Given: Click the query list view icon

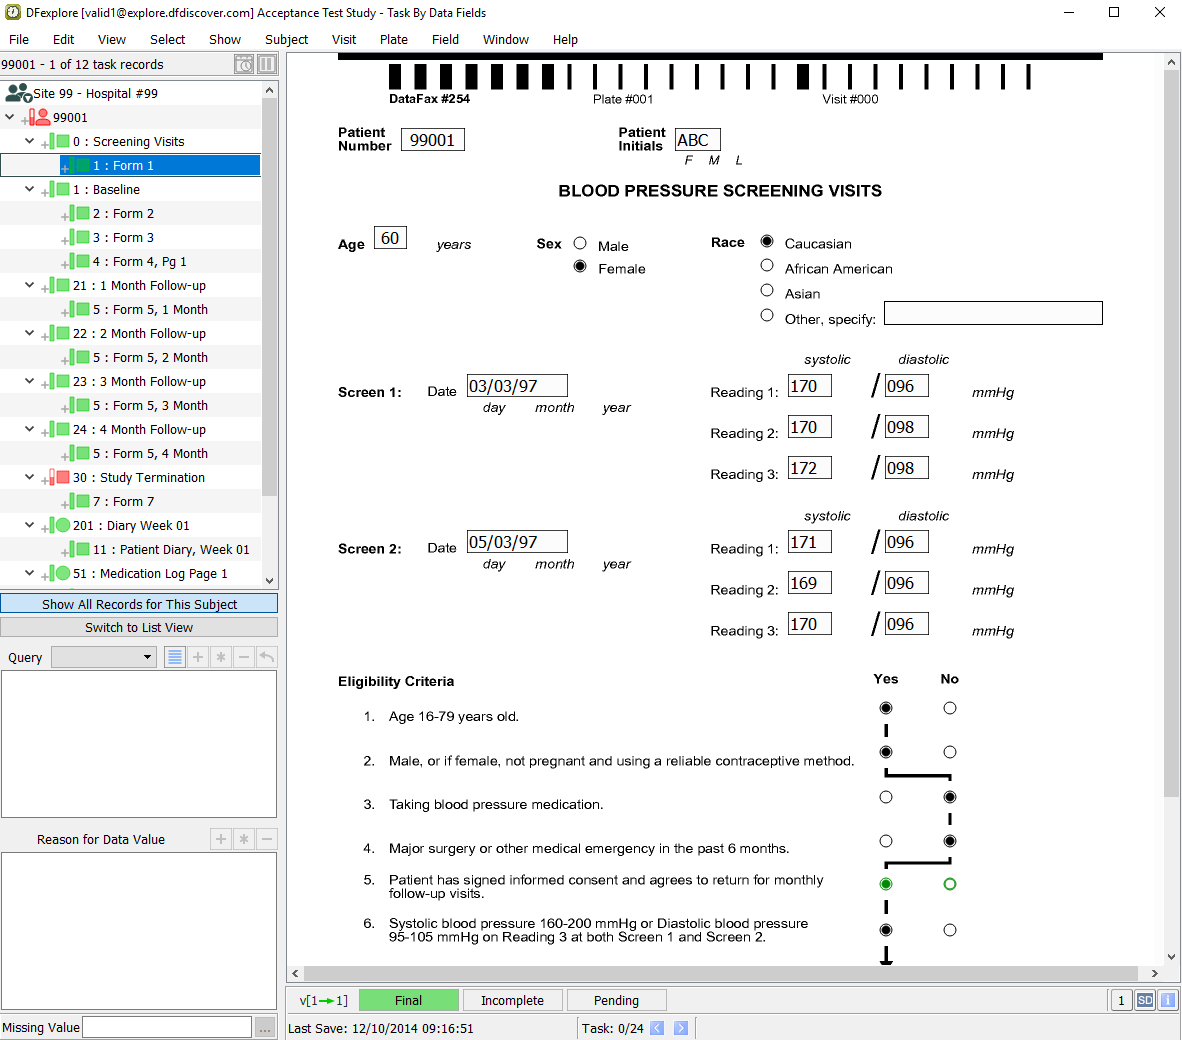Looking at the screenshot, I should pos(175,657).
